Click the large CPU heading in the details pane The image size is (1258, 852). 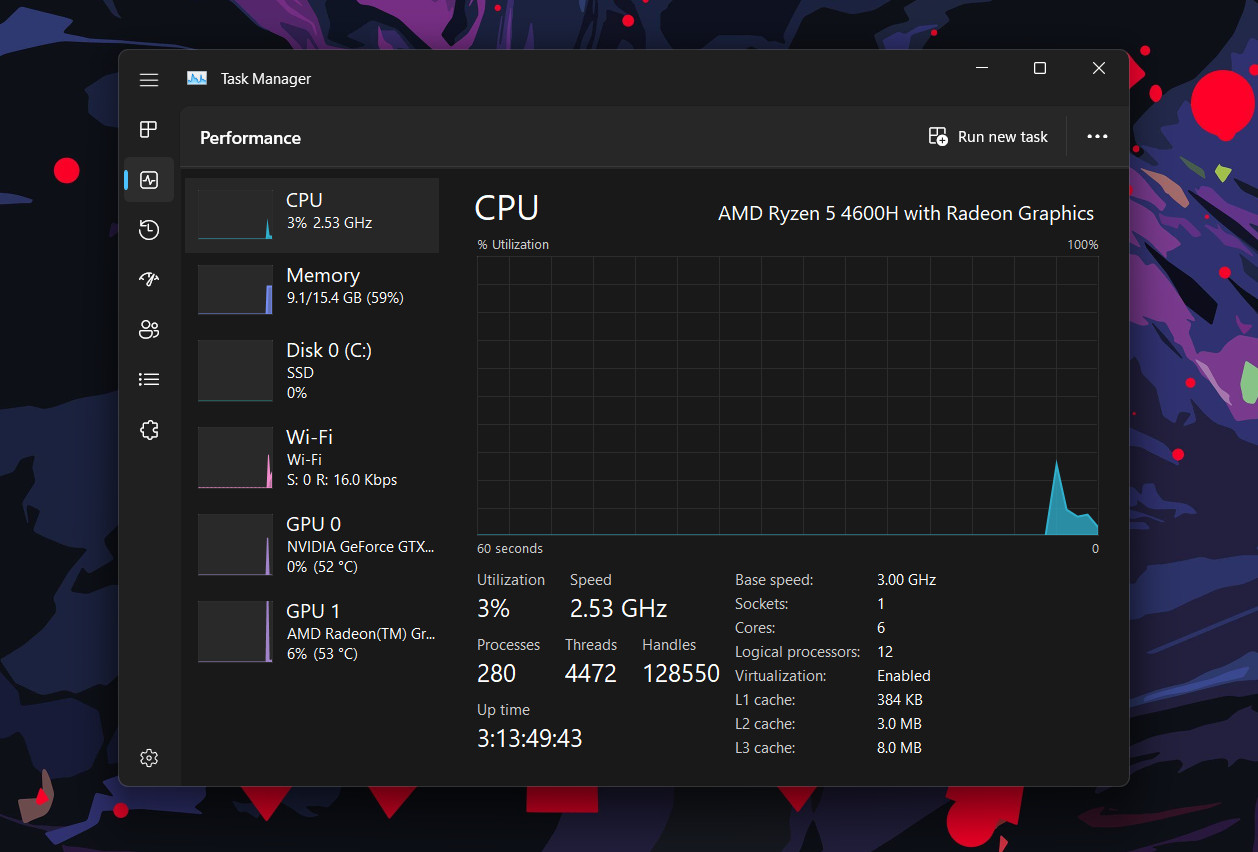[x=506, y=208]
